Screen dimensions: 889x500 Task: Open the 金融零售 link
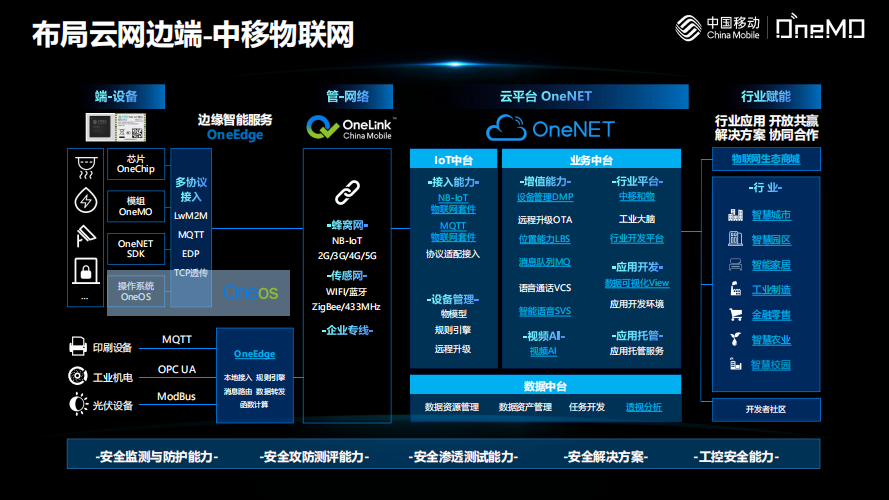[x=771, y=315]
